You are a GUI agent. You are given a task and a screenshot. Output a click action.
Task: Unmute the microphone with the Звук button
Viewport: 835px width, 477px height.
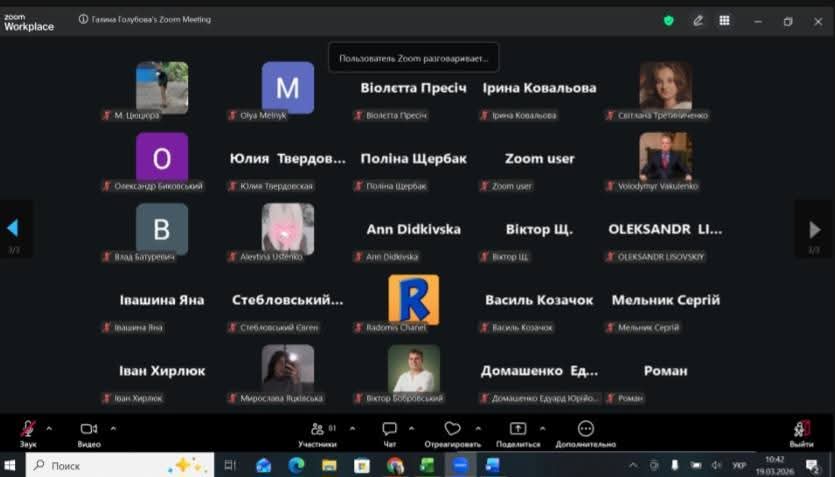[28, 430]
